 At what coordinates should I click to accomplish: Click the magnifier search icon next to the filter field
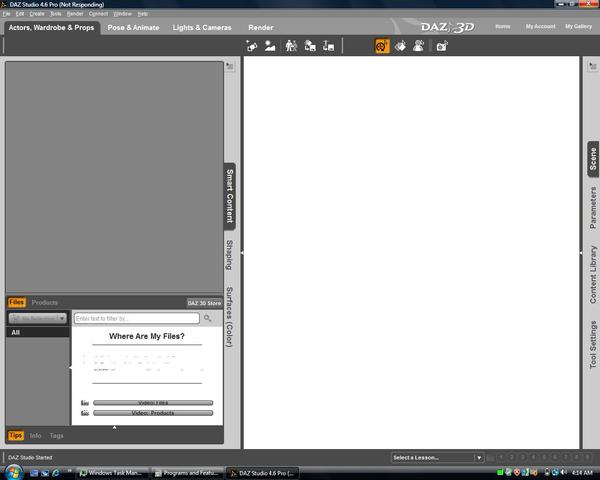(x=207, y=318)
